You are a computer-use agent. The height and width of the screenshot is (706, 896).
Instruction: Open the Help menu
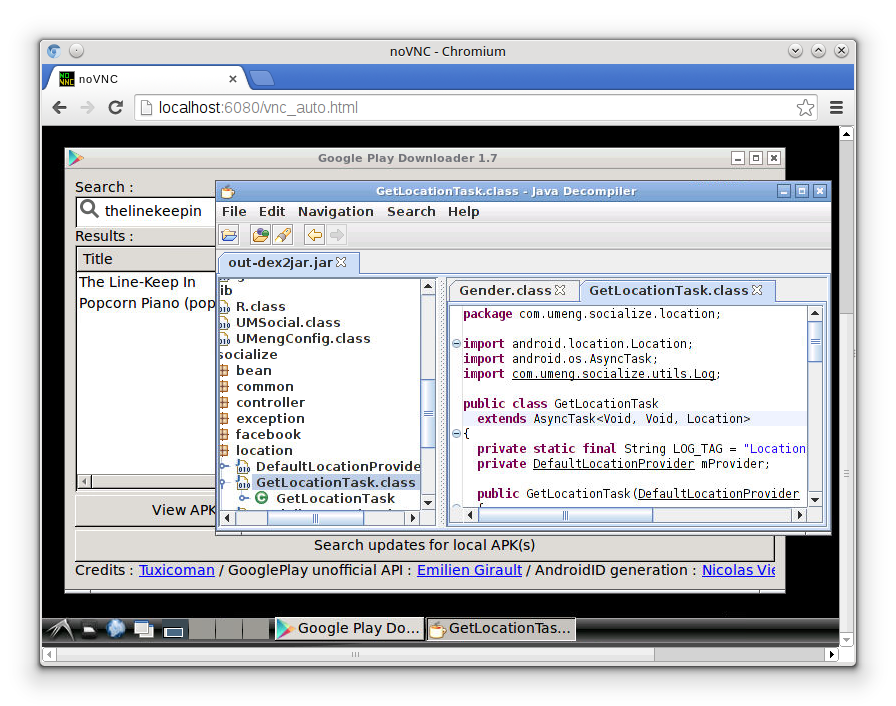coord(463,211)
